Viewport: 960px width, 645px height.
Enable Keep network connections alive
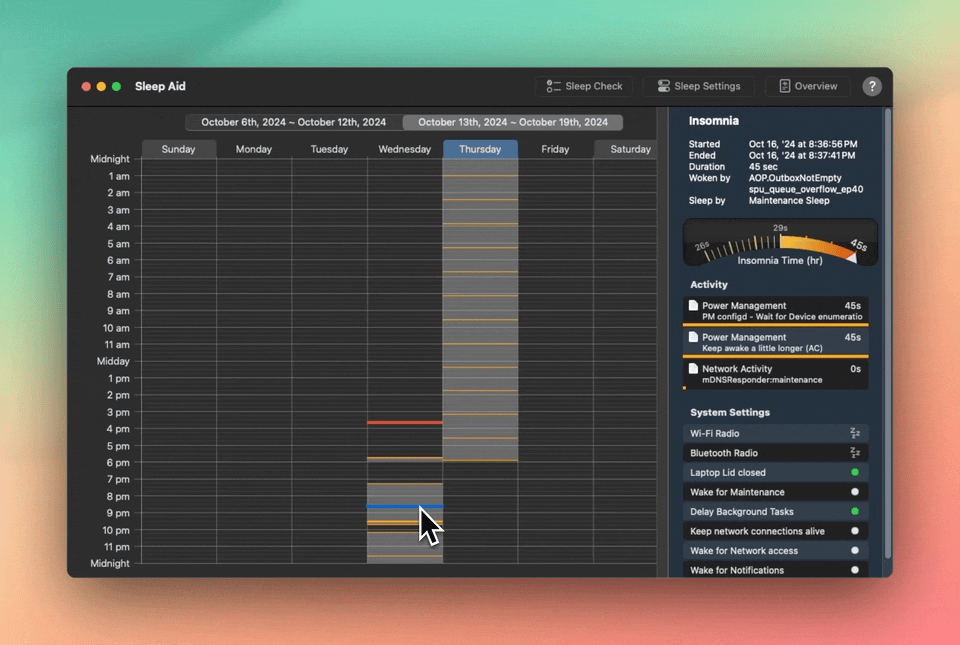(x=855, y=531)
